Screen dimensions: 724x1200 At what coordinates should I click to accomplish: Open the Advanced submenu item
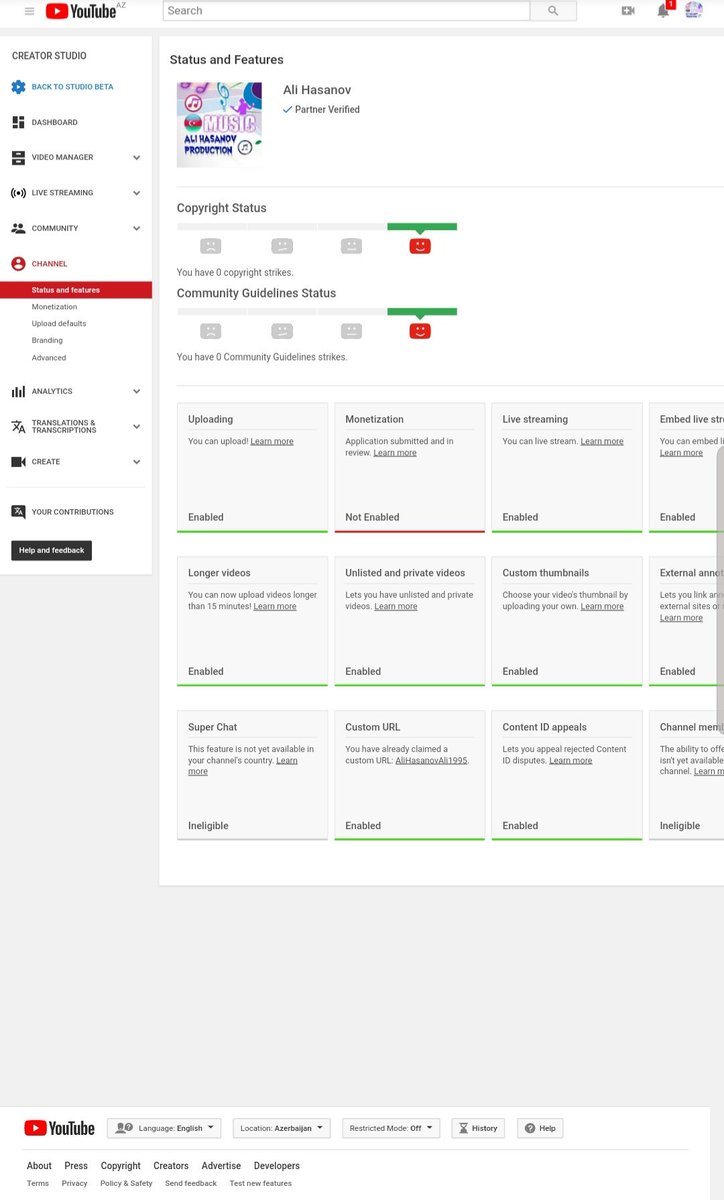(x=49, y=358)
